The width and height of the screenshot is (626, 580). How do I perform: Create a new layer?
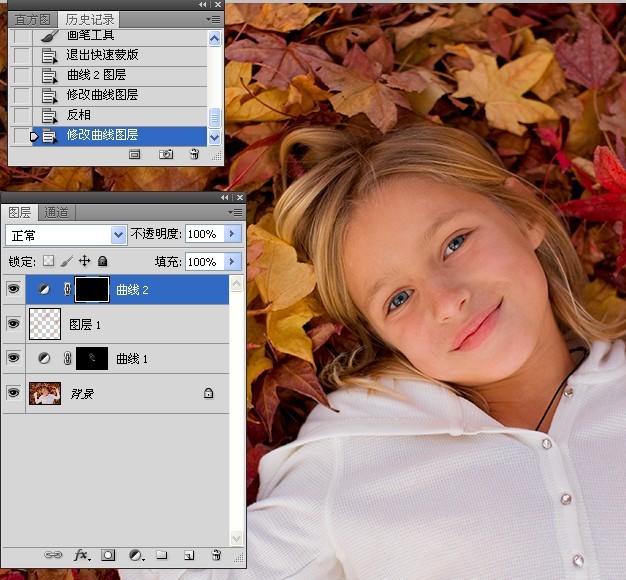pos(189,555)
